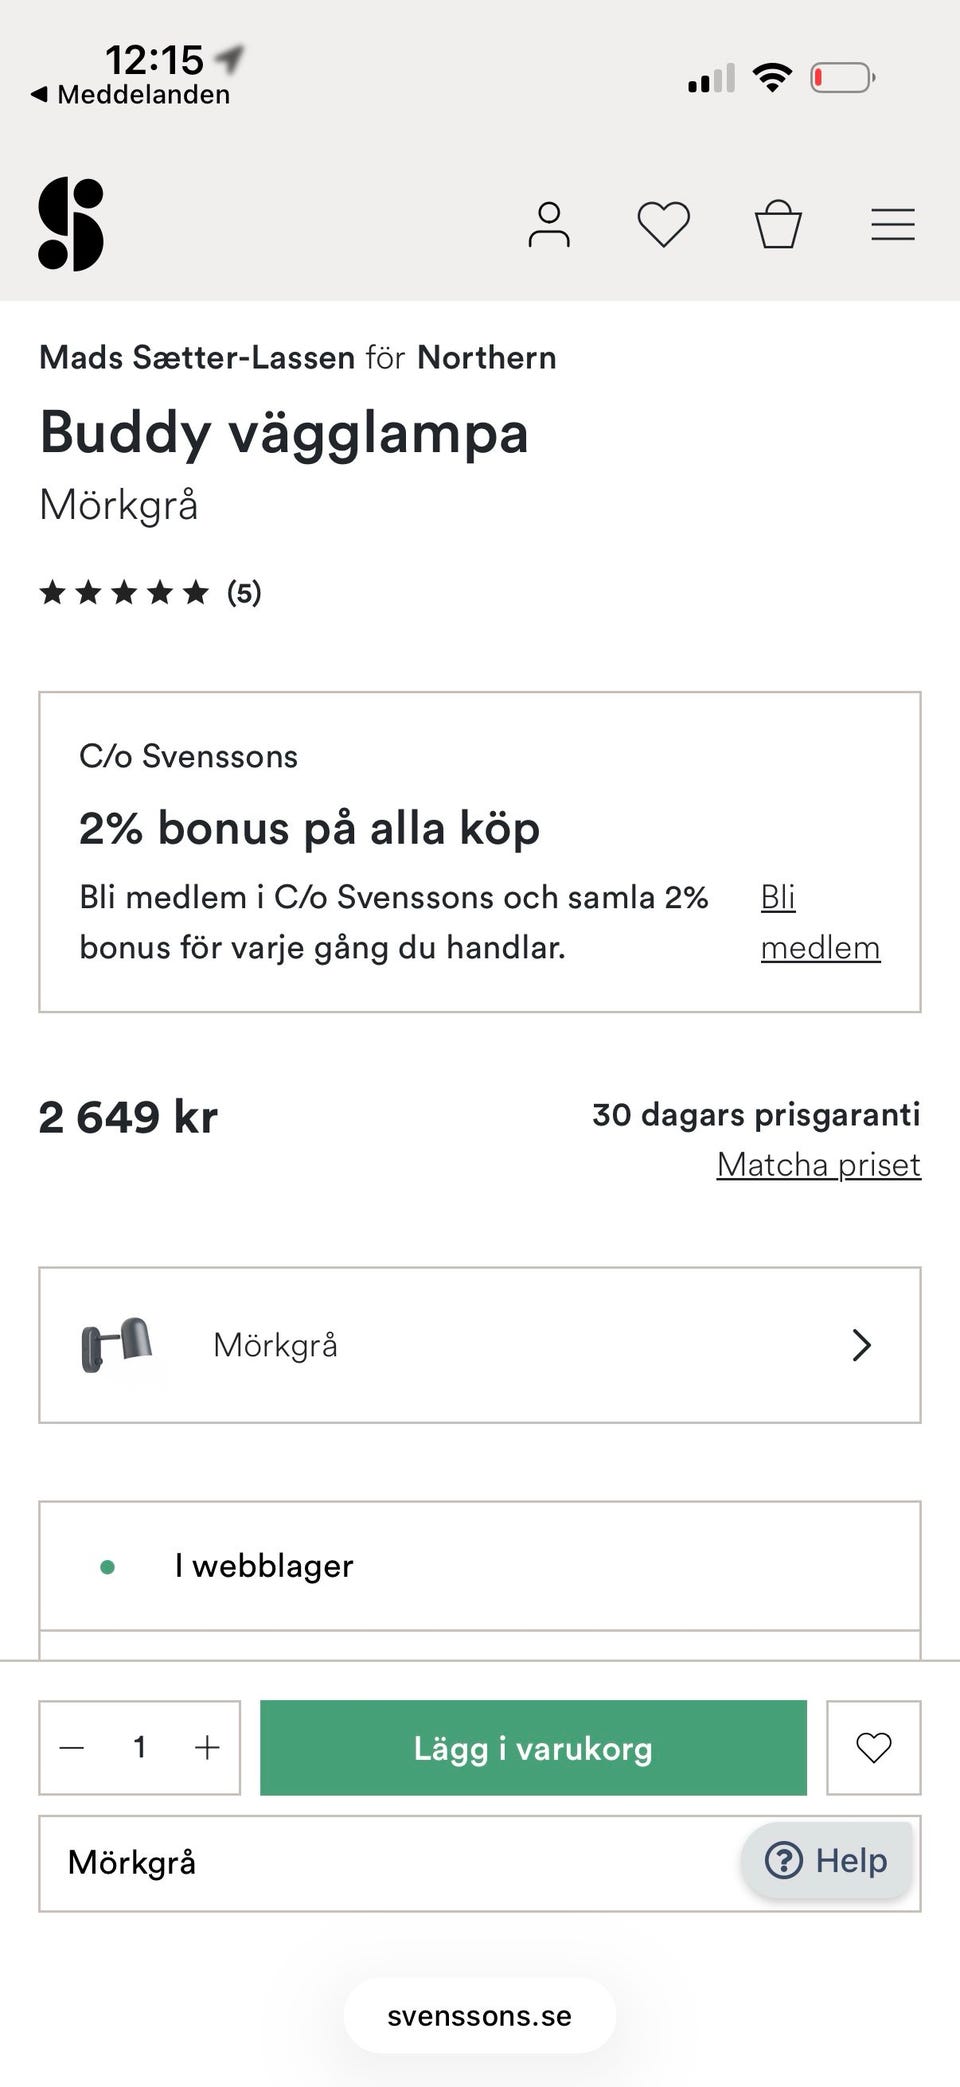This screenshot has height=2087, width=960.
Task: Click the Bli medlem link
Action: [x=818, y=922]
